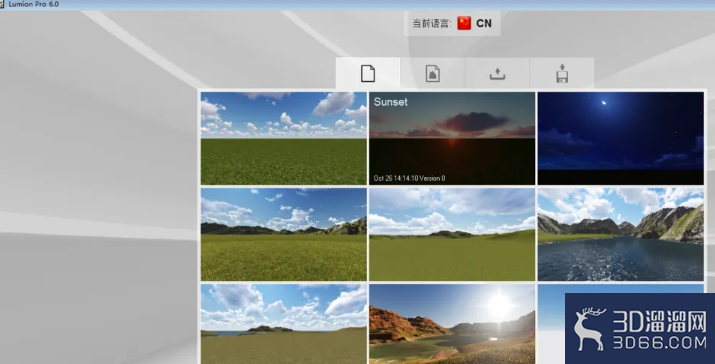The image size is (715, 364).
Task: Select the flat grass daytime scene thumbnail
Action: (284, 138)
